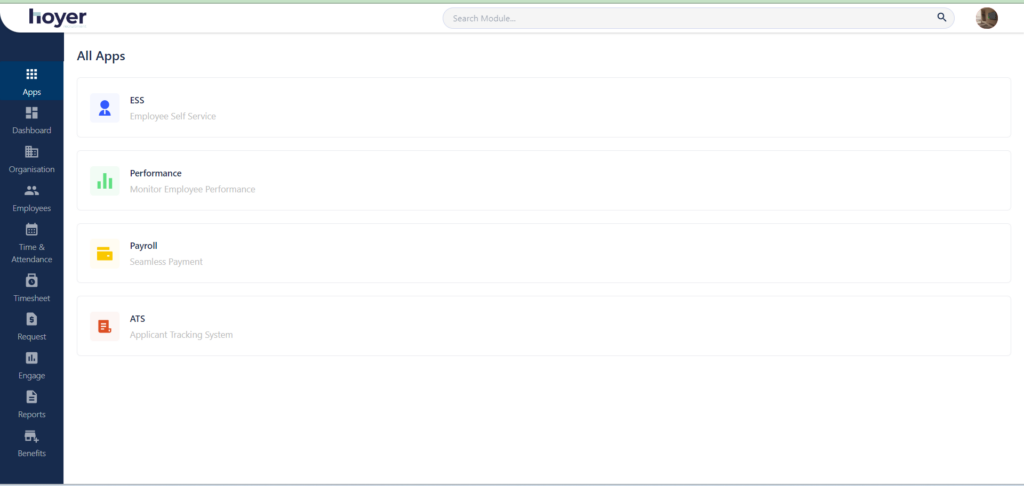
Task: Open the ATS app title
Action: (137, 319)
